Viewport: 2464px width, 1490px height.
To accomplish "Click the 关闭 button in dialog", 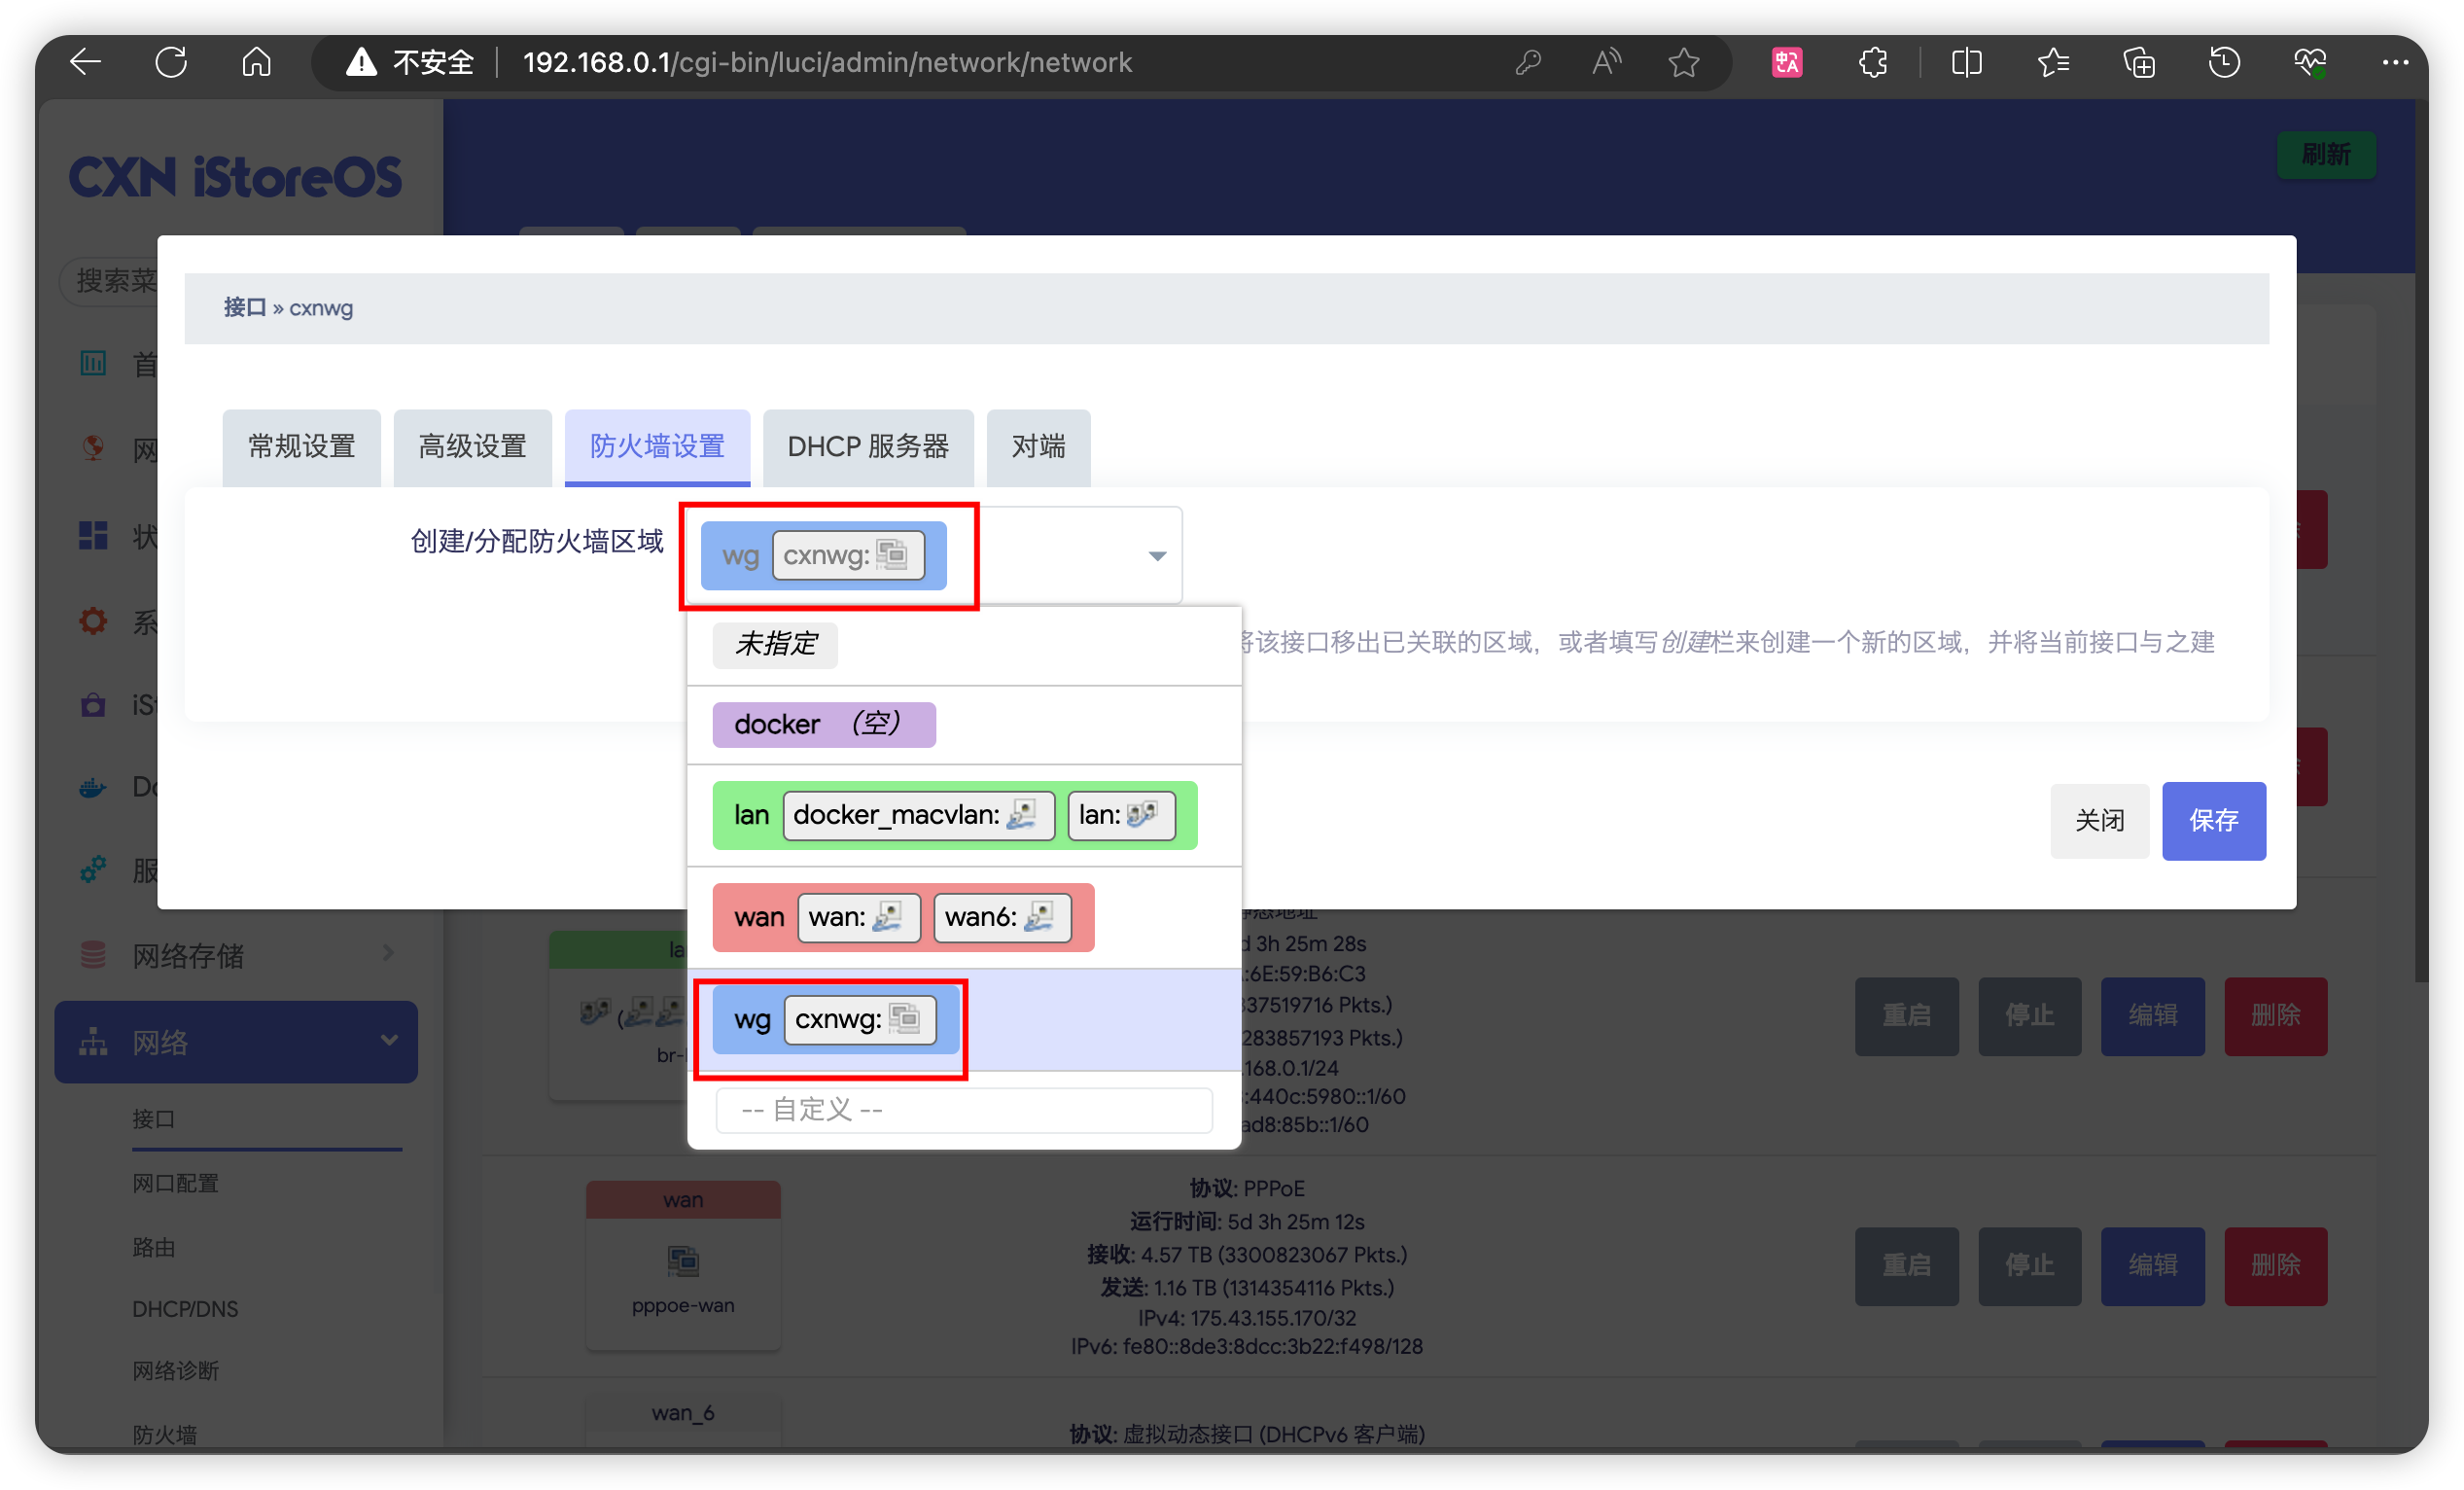I will pos(2100,821).
